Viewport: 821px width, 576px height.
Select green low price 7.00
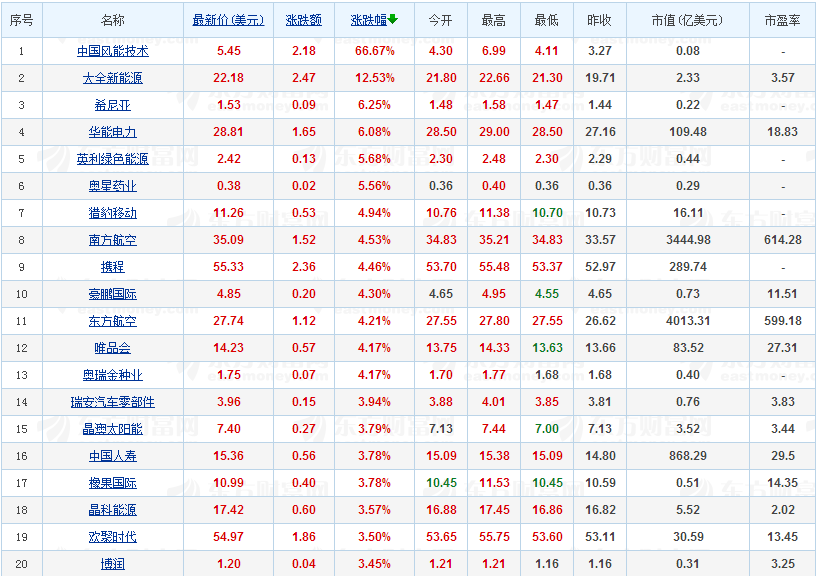tap(547, 429)
